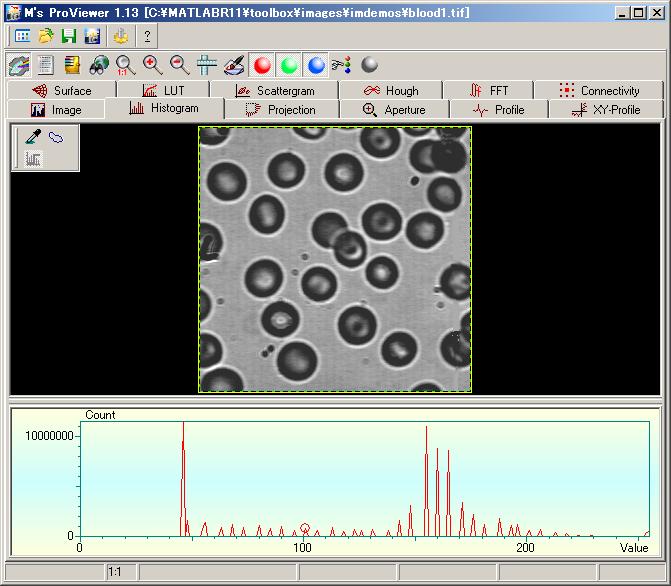This screenshot has height=586, width=671.
Task: Select the Surface tab
Action: 62,90
